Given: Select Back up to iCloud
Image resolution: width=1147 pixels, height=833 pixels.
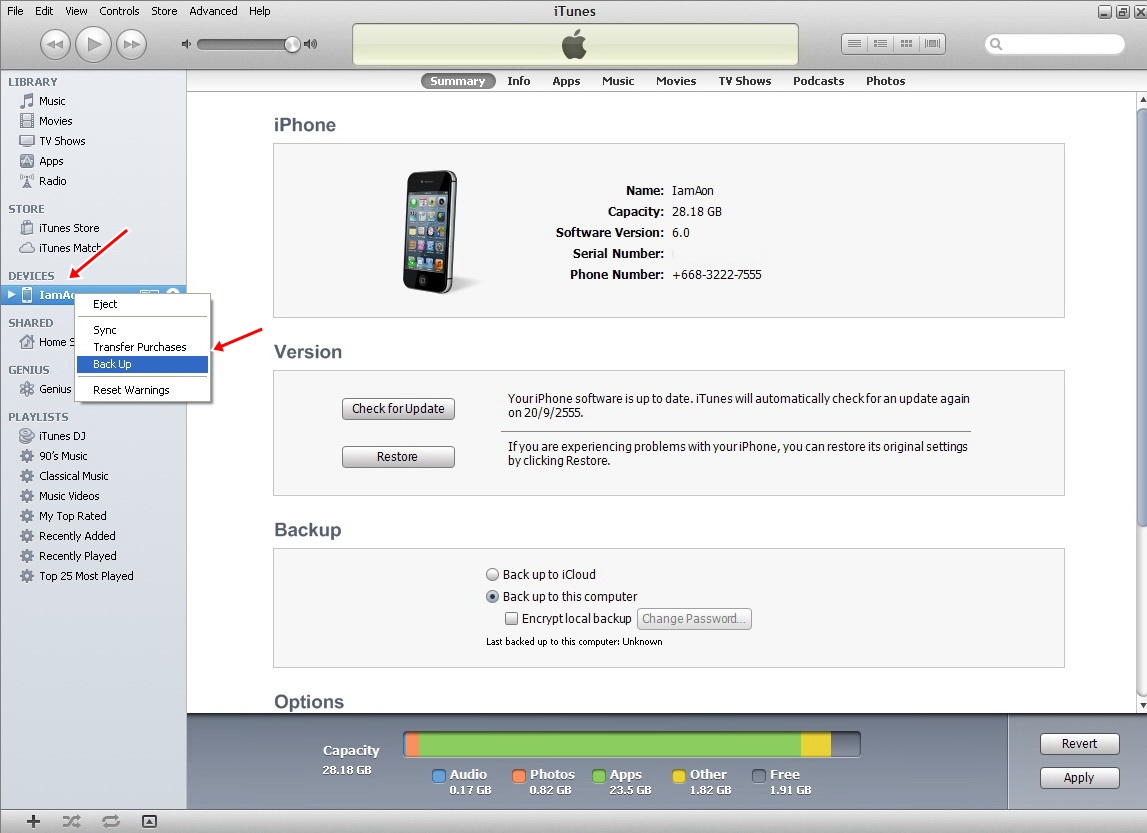Looking at the screenshot, I should click(x=492, y=575).
